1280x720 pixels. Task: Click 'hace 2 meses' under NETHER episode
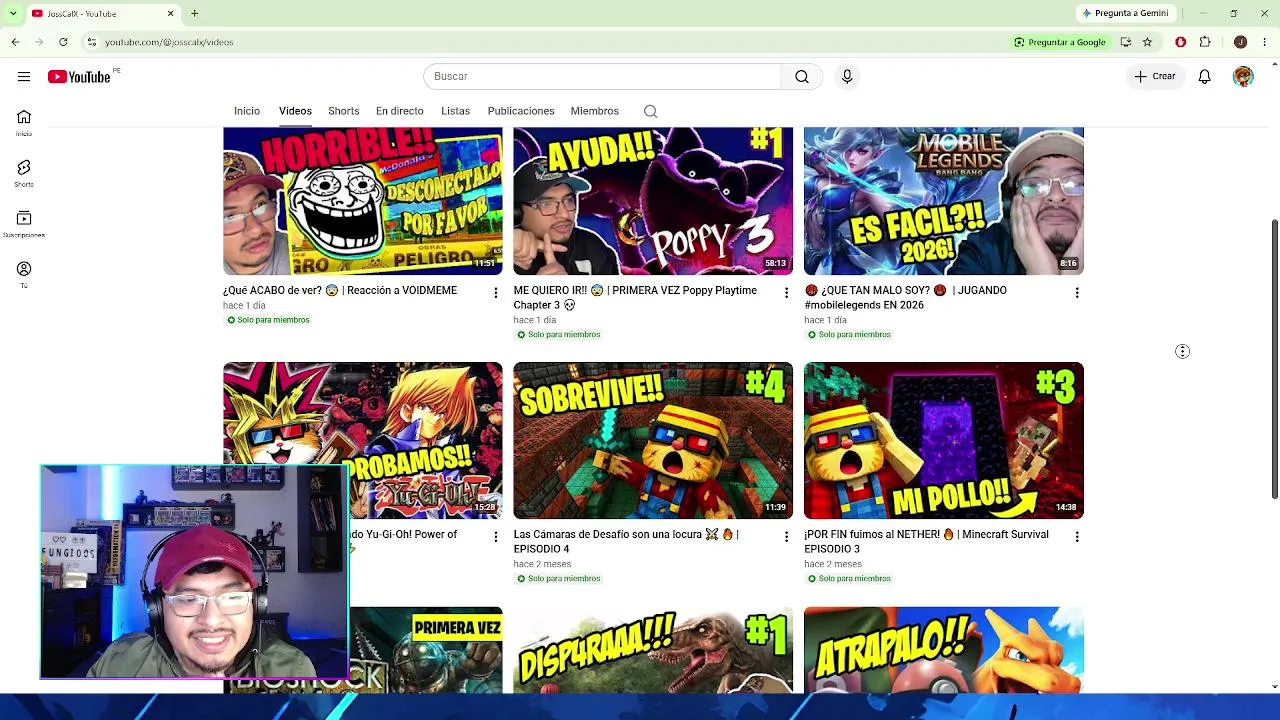tap(833, 564)
